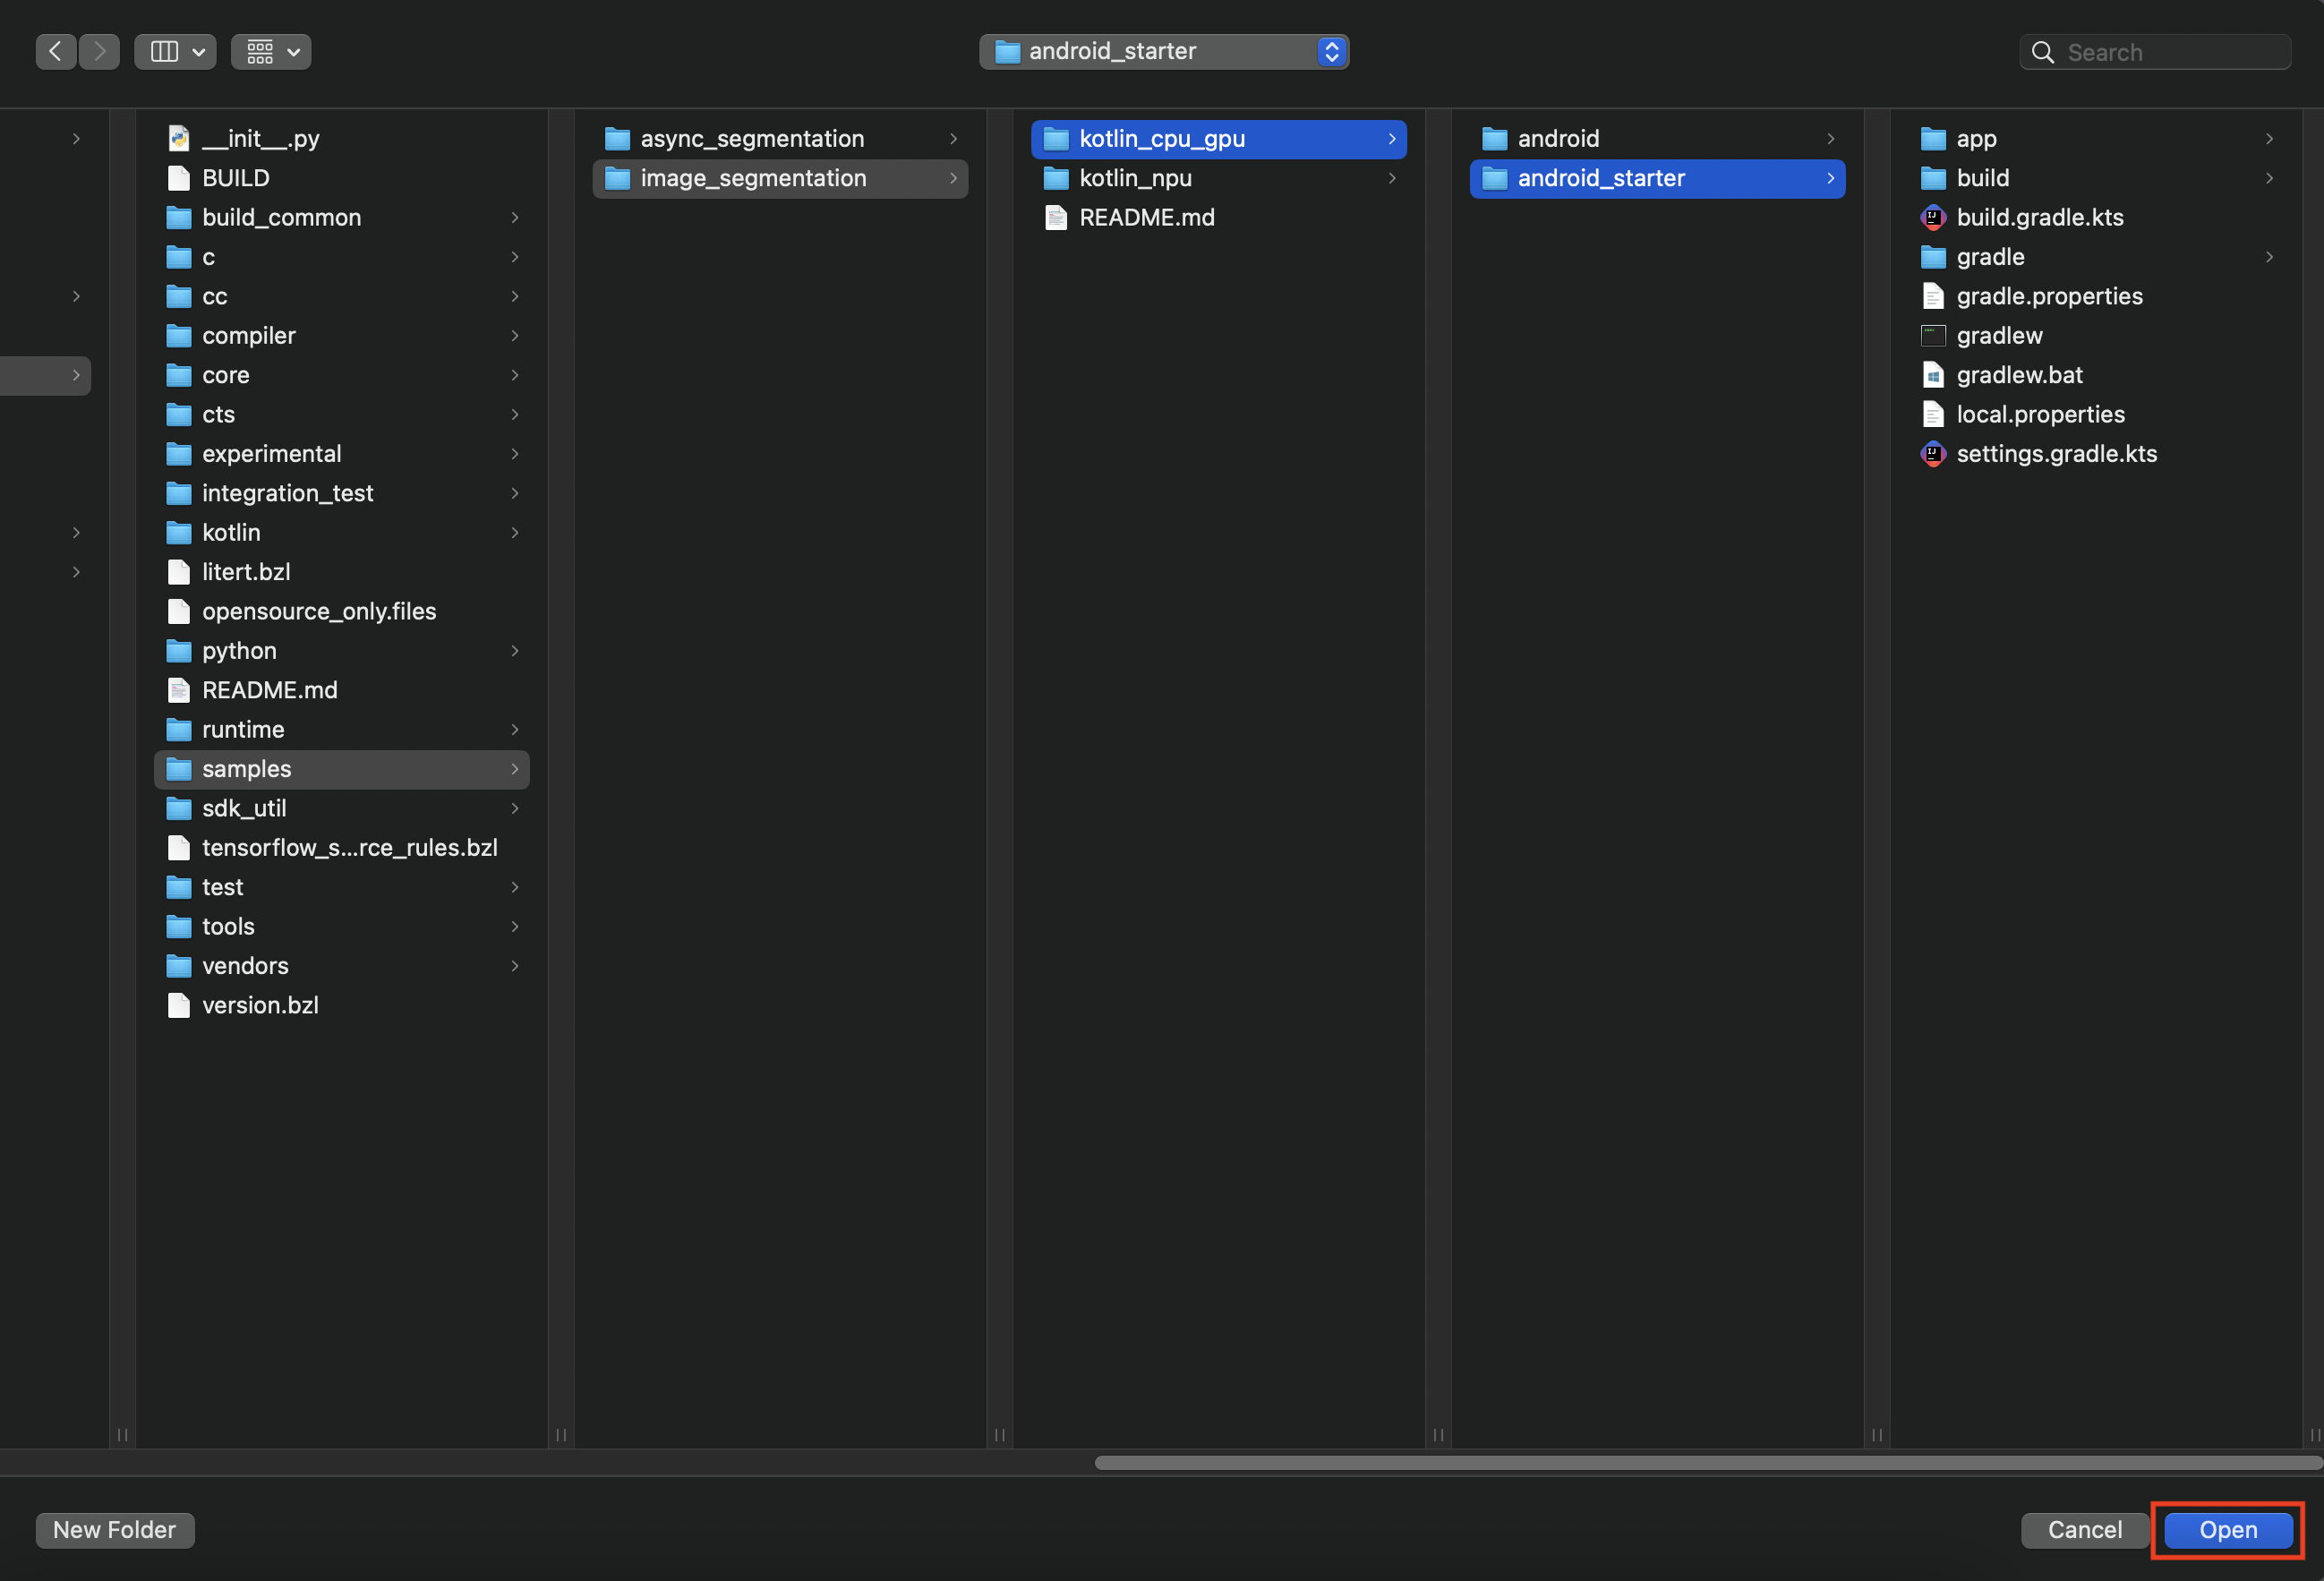The width and height of the screenshot is (2324, 1581).
Task: Select the local.properties file
Action: coord(2039,415)
